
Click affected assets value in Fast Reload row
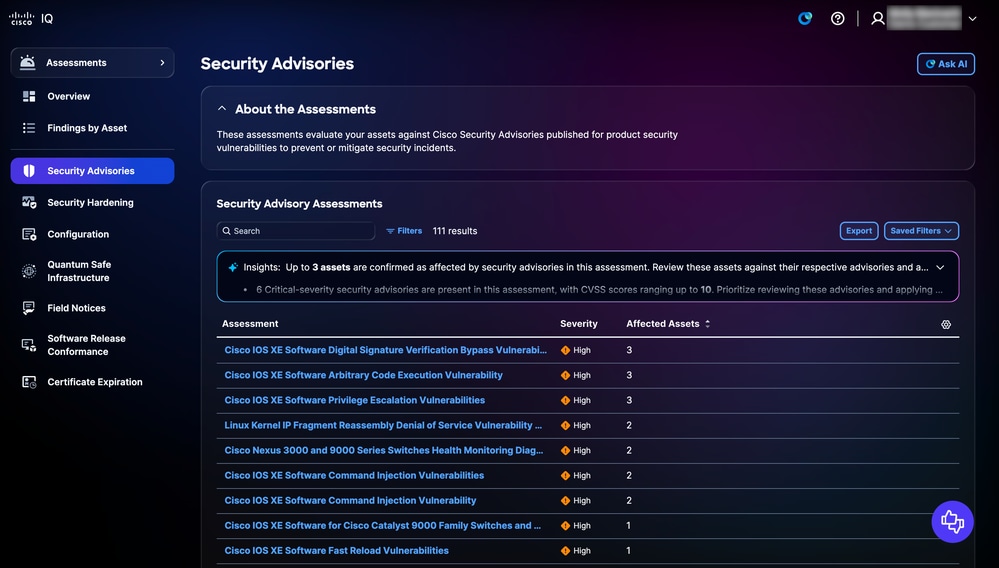coord(628,551)
